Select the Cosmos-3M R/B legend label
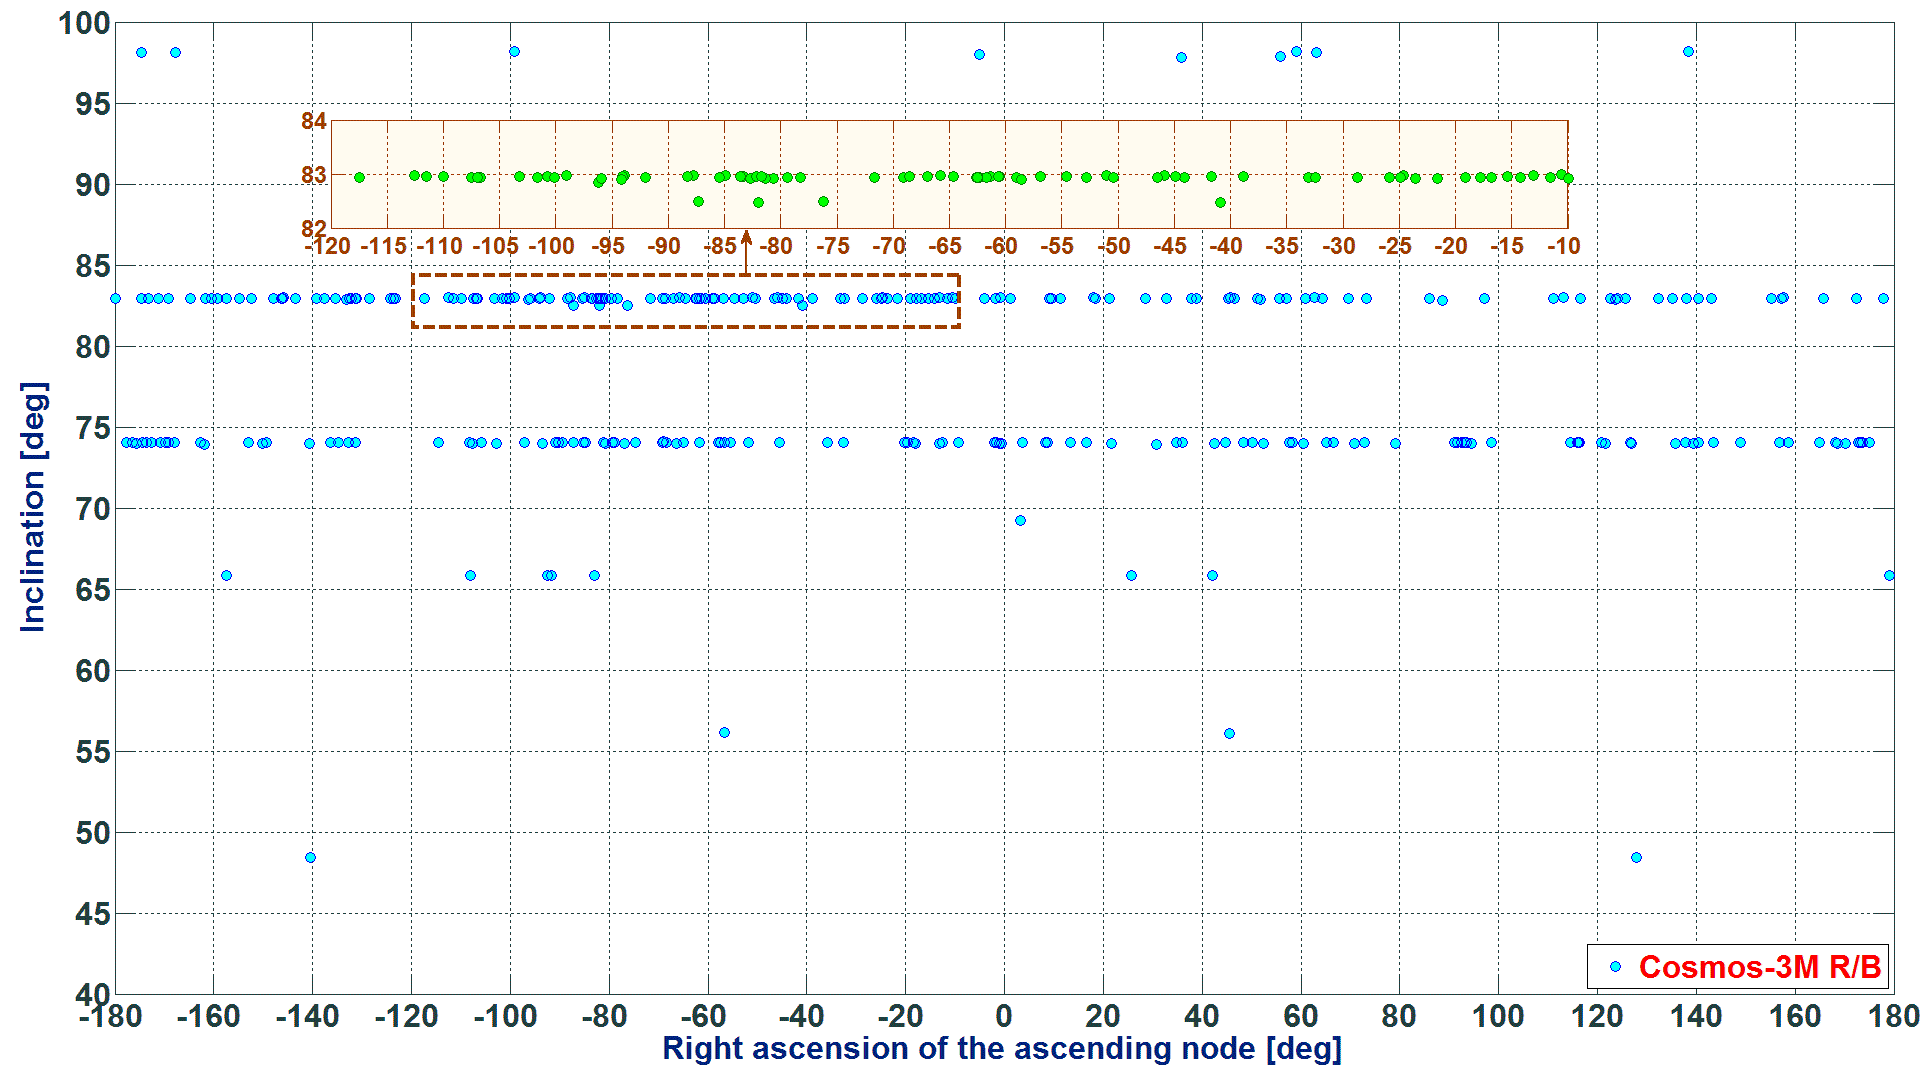The height and width of the screenshot is (1072, 1920). (x=1759, y=966)
